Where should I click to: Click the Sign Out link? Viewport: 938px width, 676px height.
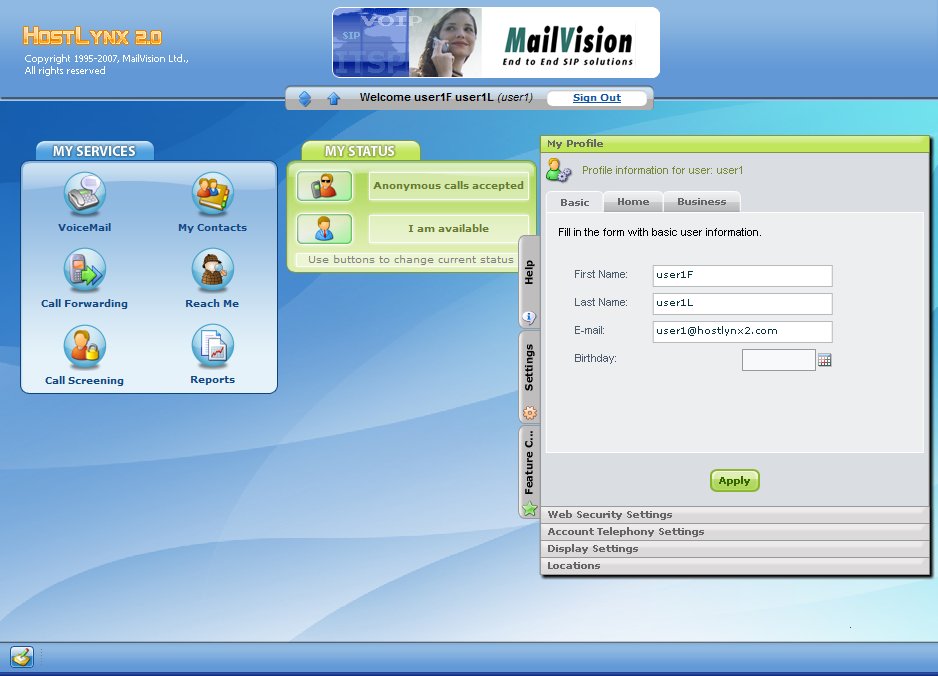pyautogui.click(x=597, y=98)
